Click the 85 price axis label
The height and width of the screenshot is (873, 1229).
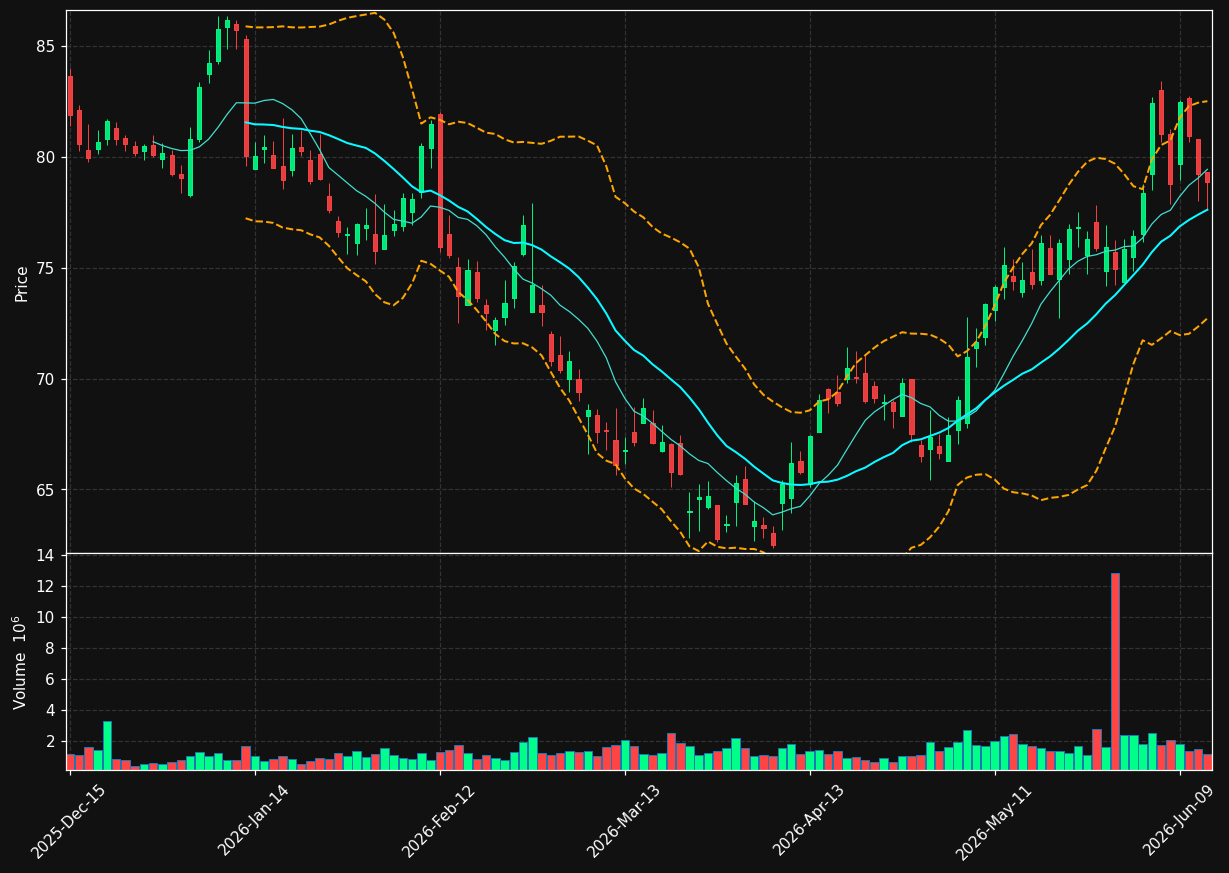46,47
